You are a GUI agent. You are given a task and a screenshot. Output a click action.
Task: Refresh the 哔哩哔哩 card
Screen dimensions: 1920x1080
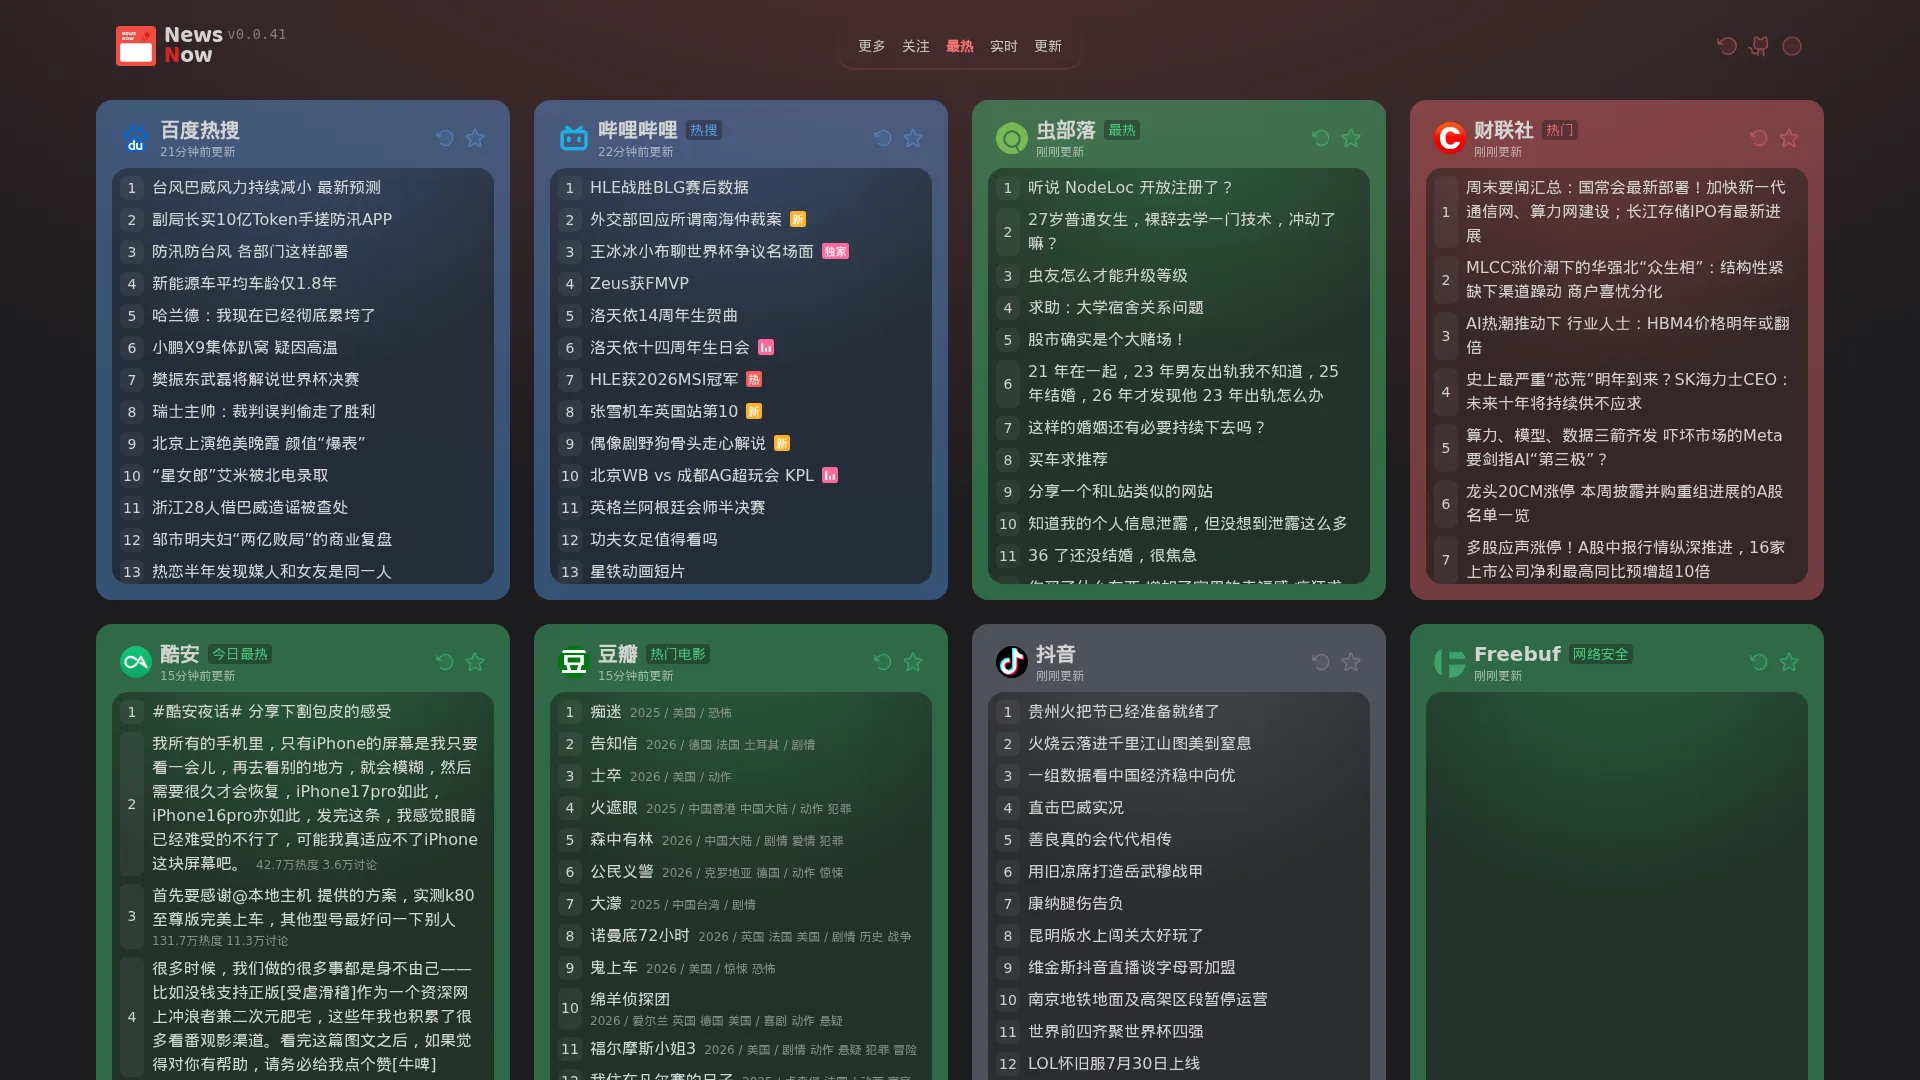pyautogui.click(x=883, y=138)
